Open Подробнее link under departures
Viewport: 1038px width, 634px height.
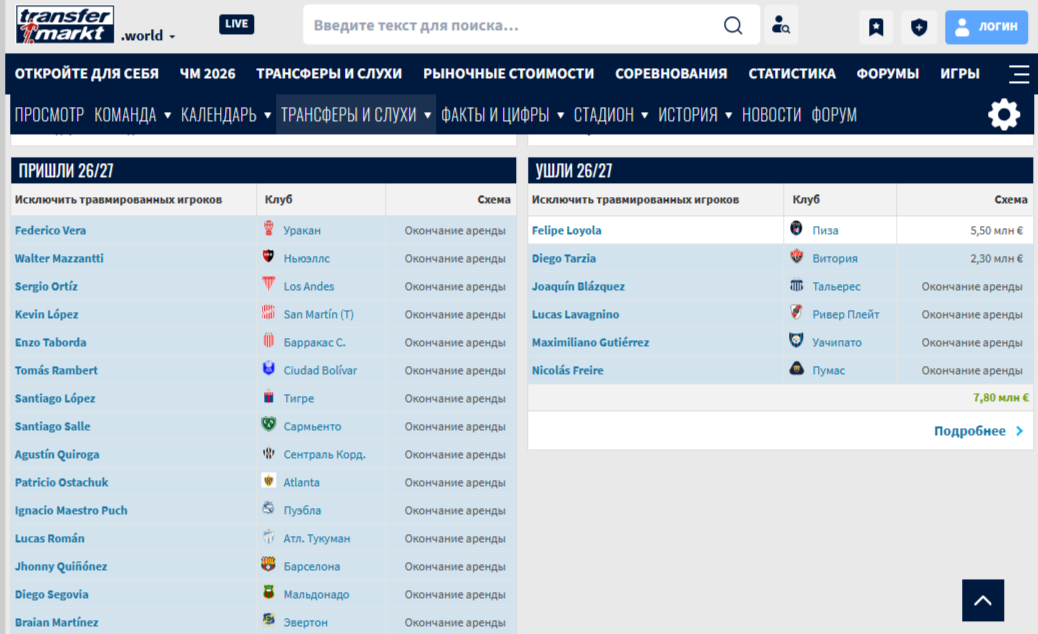coord(978,431)
